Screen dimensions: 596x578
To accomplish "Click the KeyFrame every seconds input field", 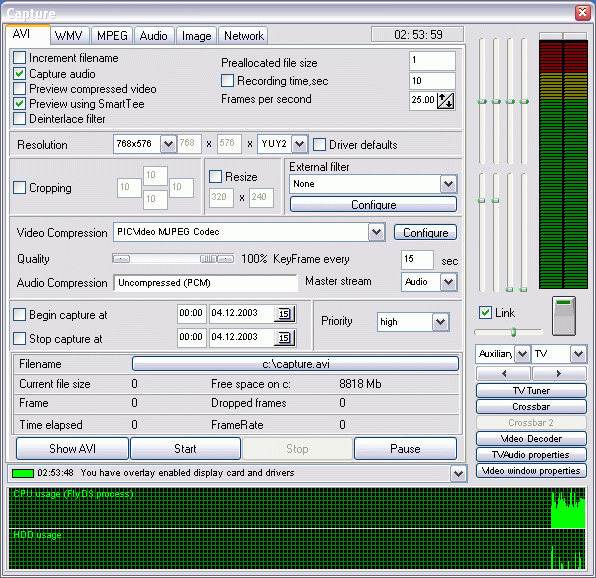I will point(417,260).
